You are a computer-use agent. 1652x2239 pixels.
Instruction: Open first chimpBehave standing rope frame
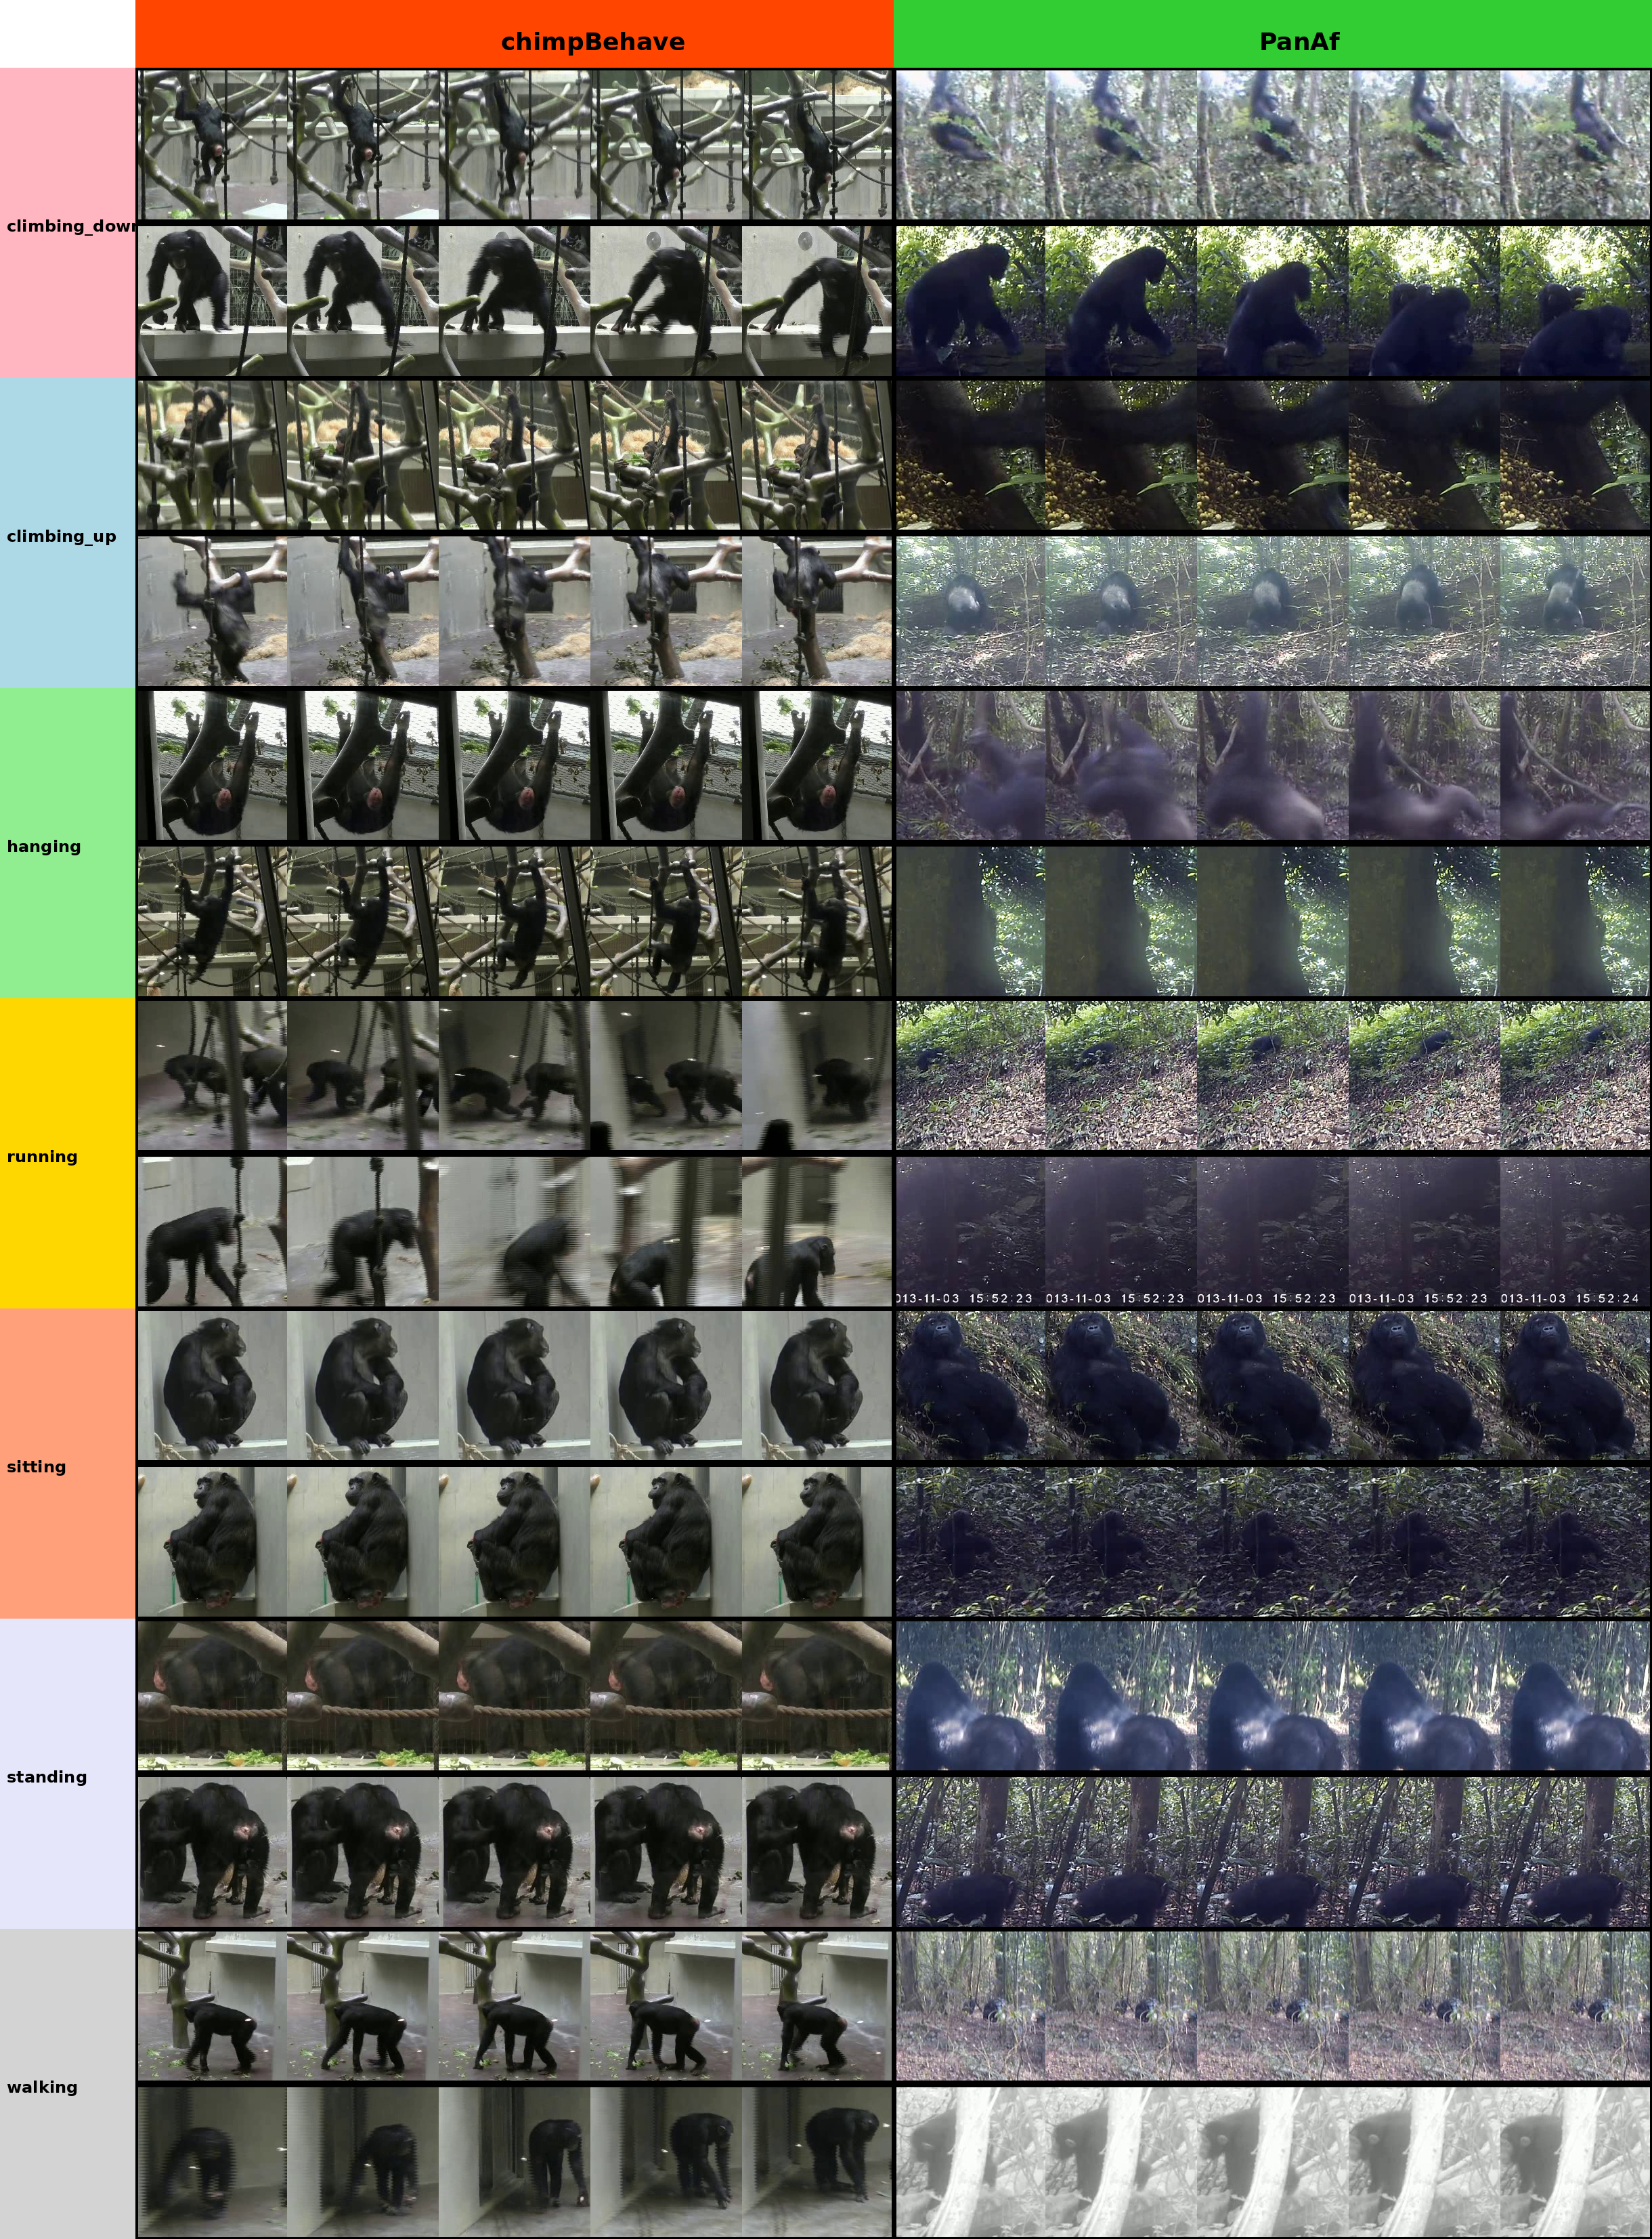212,1695
